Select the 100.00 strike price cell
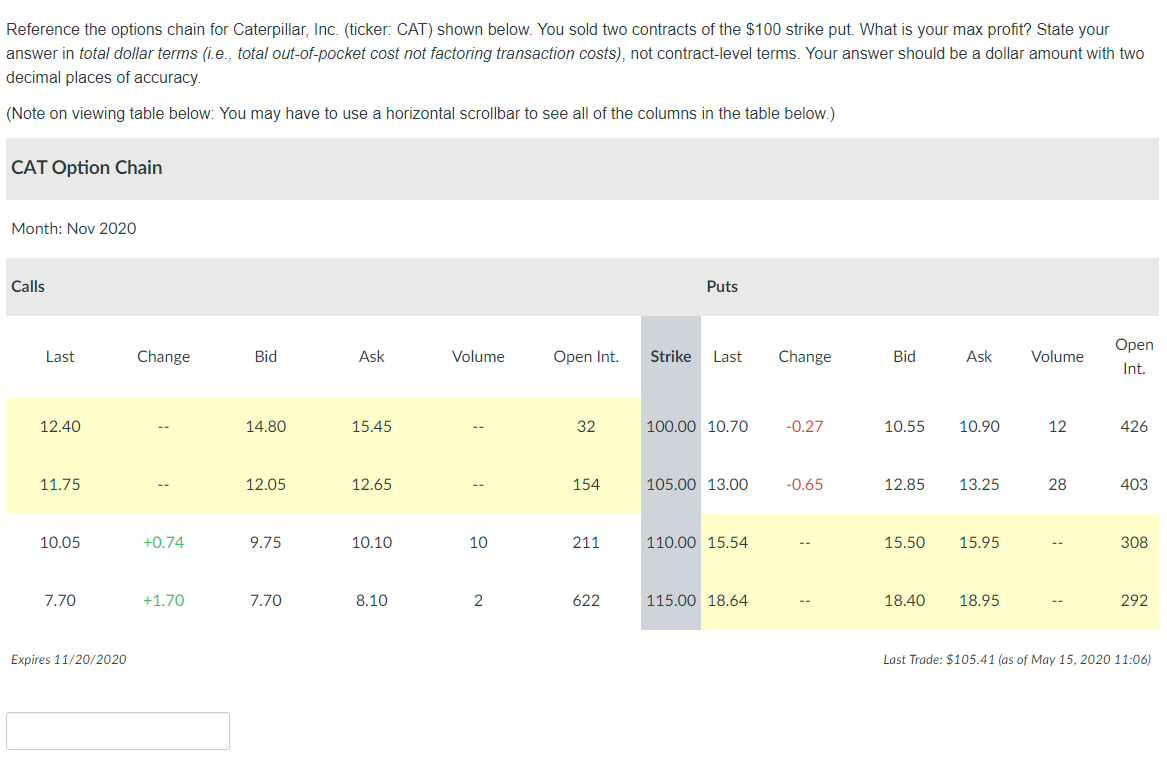Viewport: 1167px width, 768px height. [670, 426]
